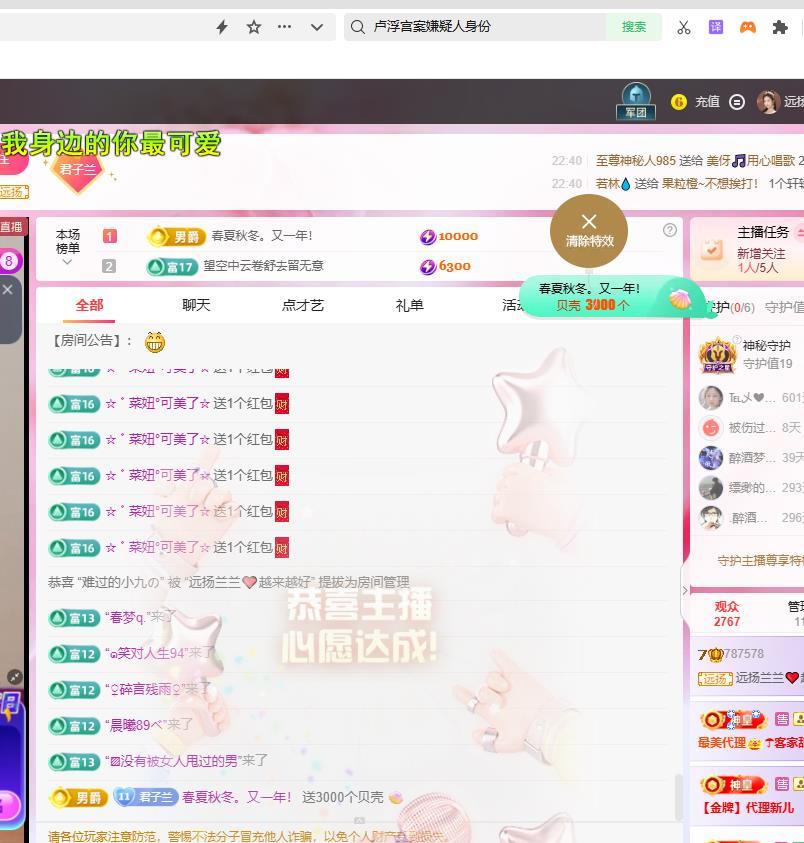Viewport: 804px width, 843px height.
Task: Switch to the 点才艺 tab
Action: tap(302, 305)
